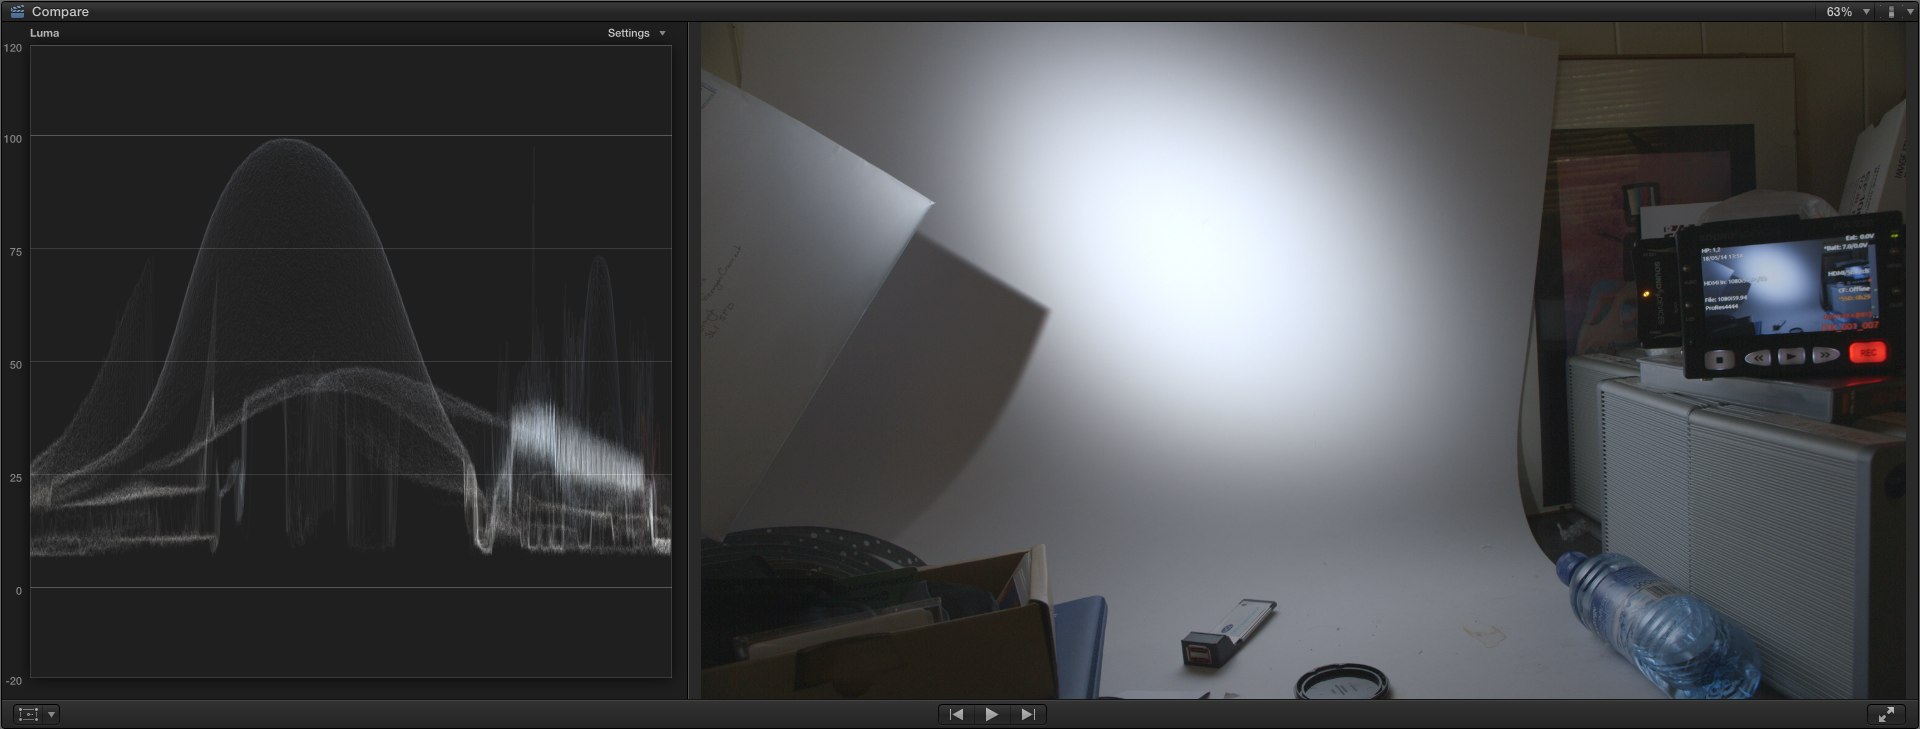
Task: Click the clapperboard icon beside Compare
Action: [x=17, y=11]
